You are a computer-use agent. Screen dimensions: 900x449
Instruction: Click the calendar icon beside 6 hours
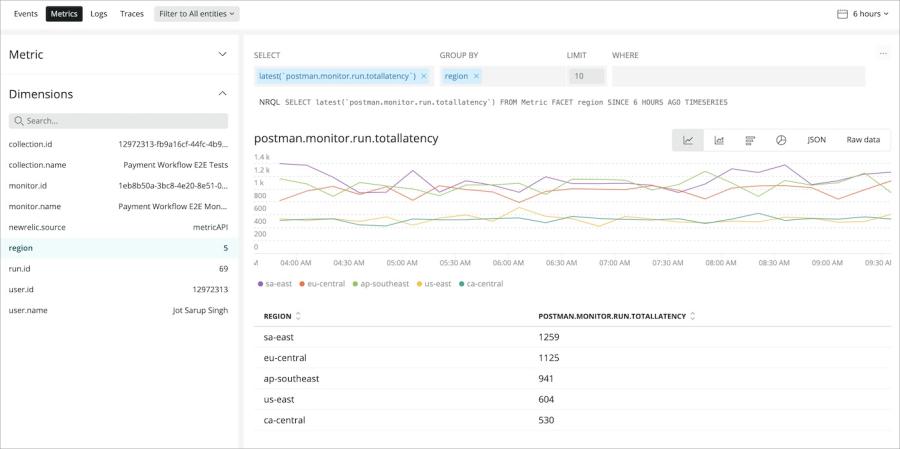[842, 14]
